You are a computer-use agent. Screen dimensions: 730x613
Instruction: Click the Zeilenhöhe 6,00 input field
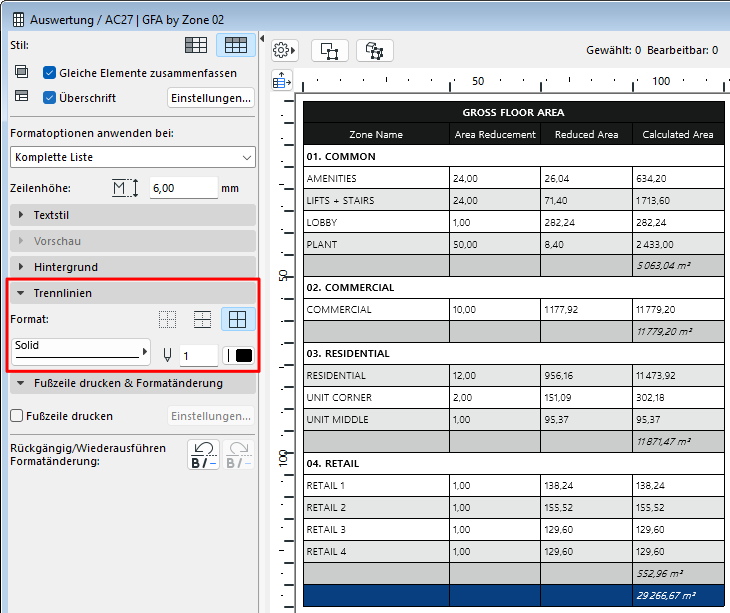(x=183, y=188)
